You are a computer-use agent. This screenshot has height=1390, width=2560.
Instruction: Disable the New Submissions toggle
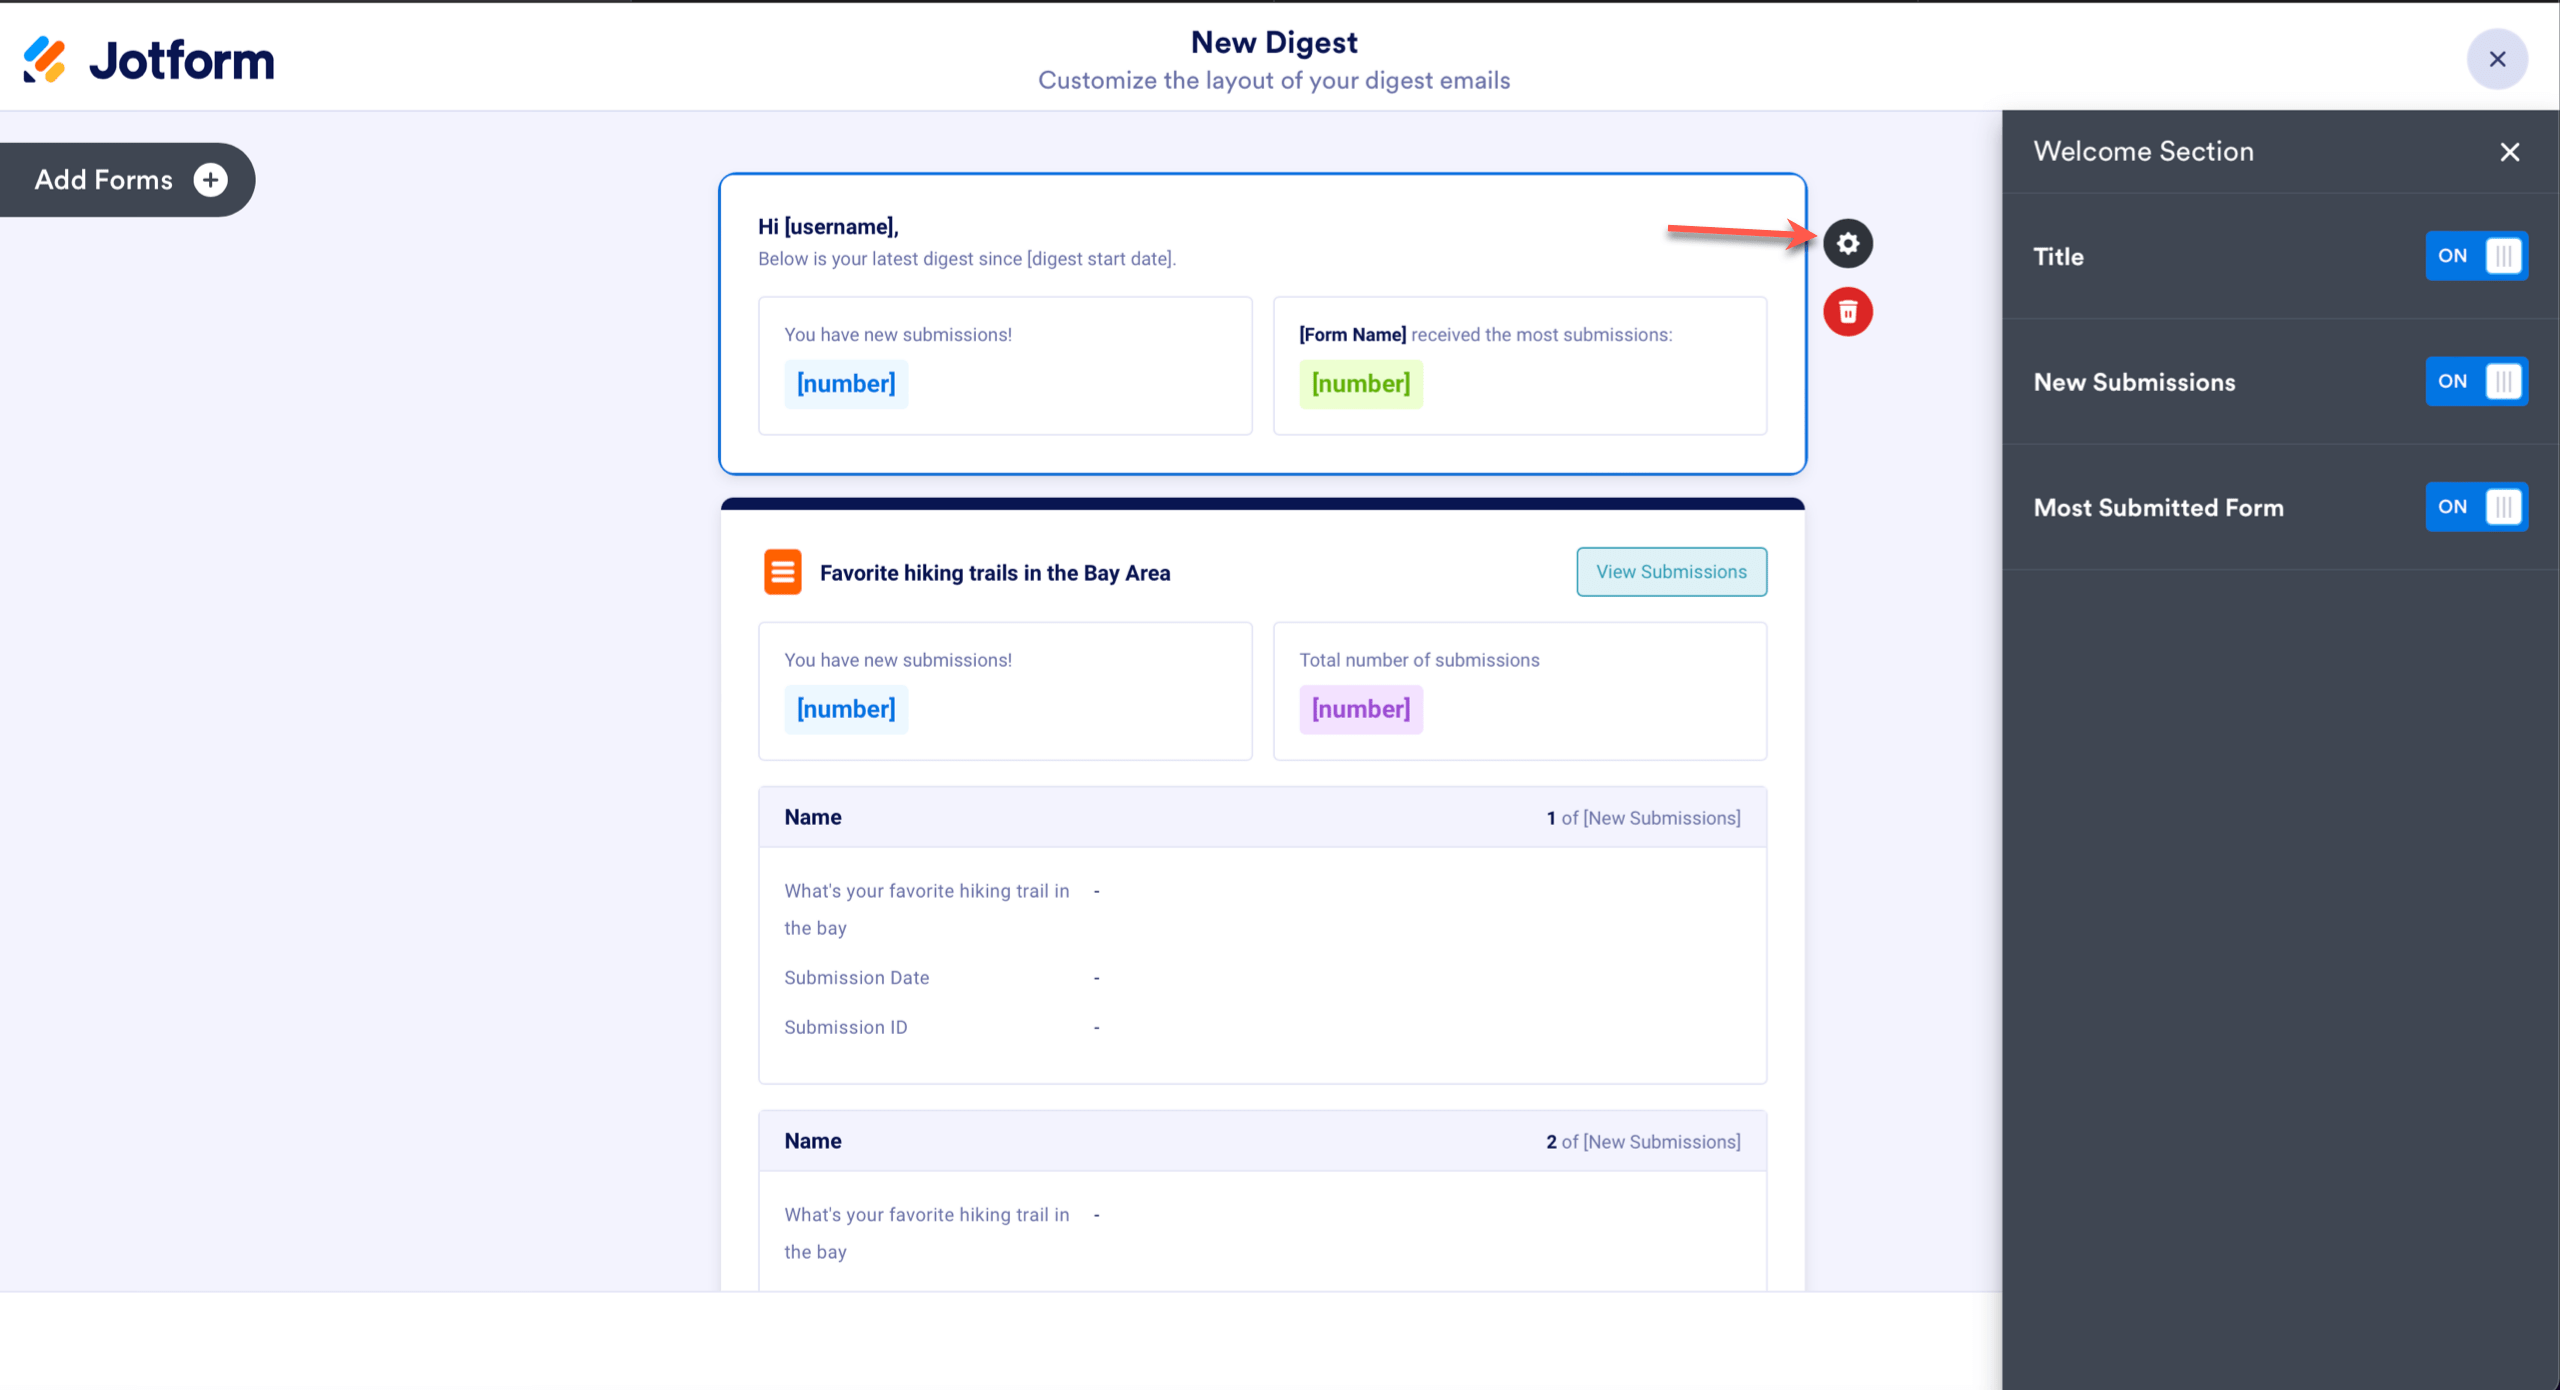[2476, 382]
